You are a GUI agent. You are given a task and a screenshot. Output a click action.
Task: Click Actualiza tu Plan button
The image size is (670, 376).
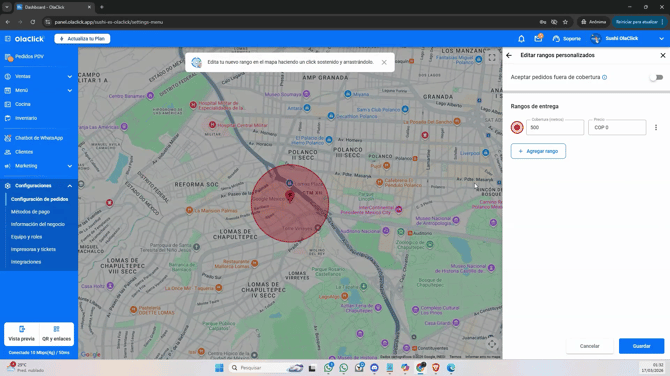(x=82, y=38)
